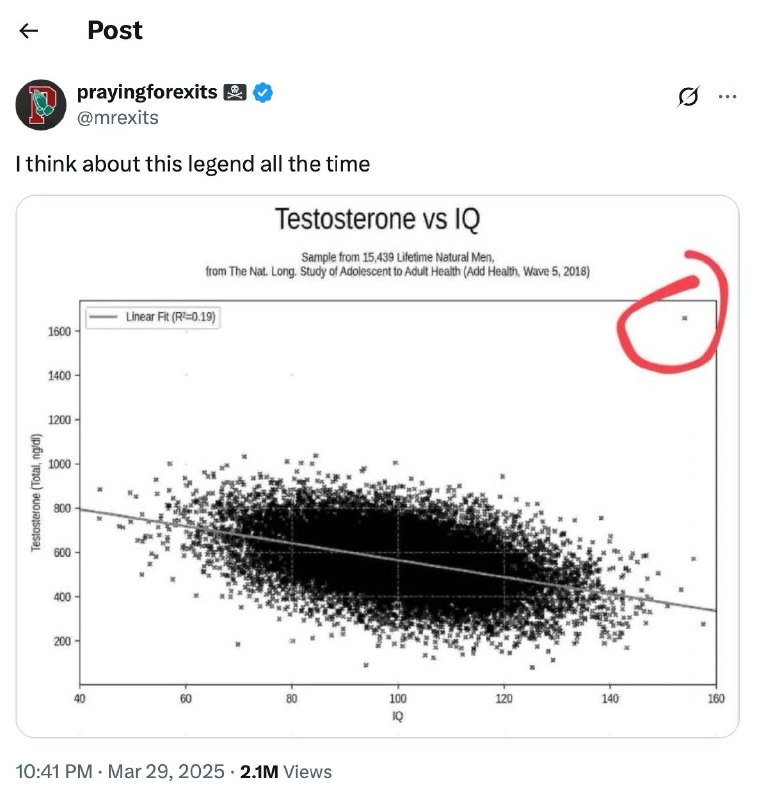This screenshot has width=759, height=800.
Task: Click the red-circled outlier data point
Action: [685, 318]
